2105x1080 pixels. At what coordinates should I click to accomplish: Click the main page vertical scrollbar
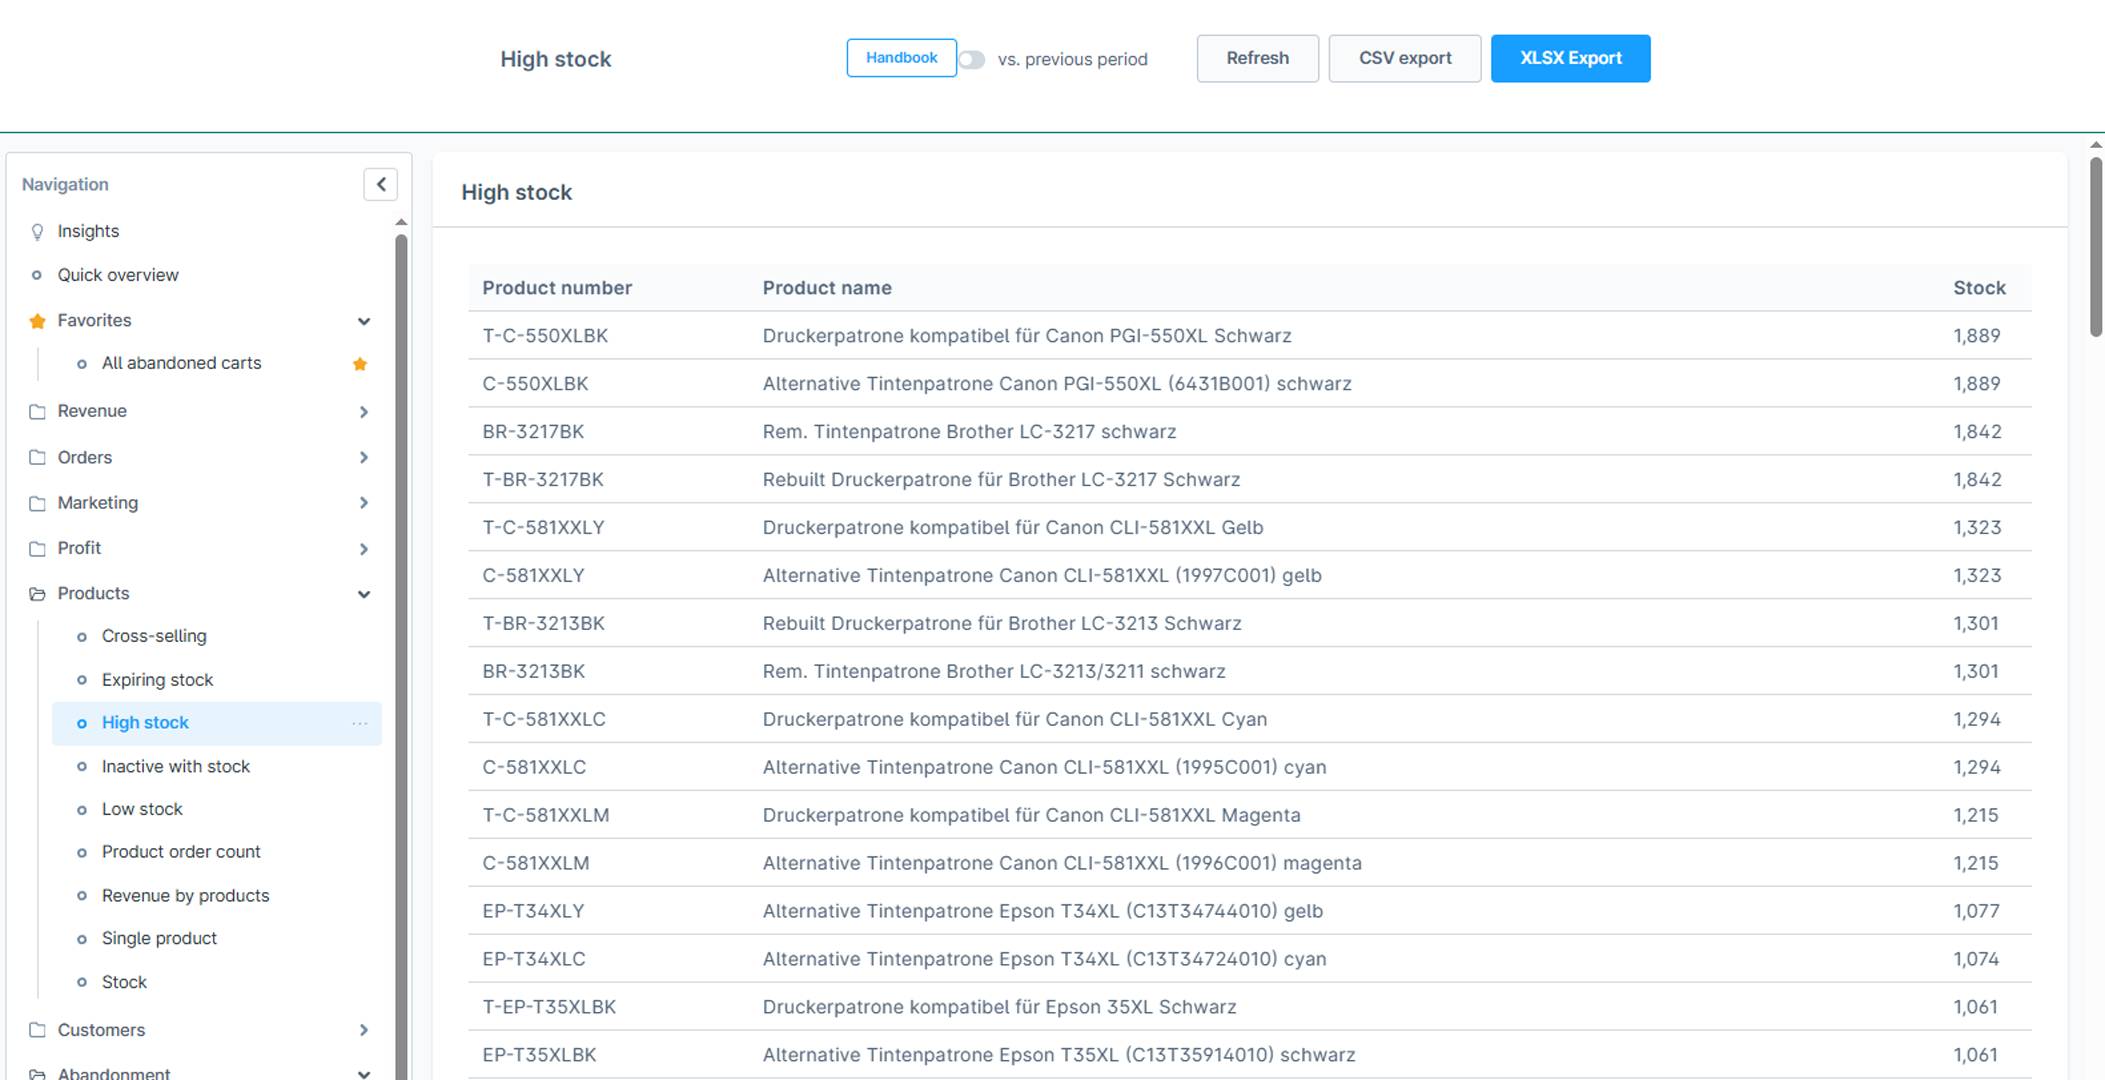2096,246
